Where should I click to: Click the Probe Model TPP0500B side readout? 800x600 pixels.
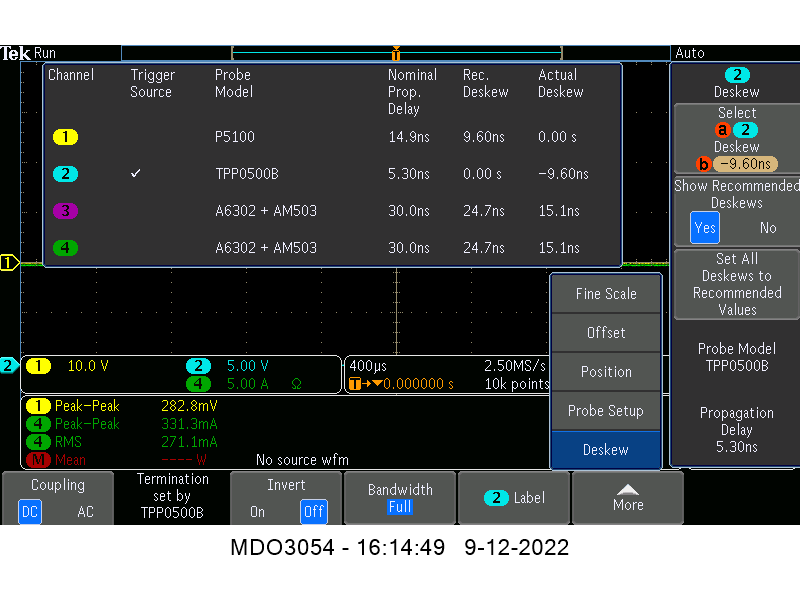tap(737, 357)
